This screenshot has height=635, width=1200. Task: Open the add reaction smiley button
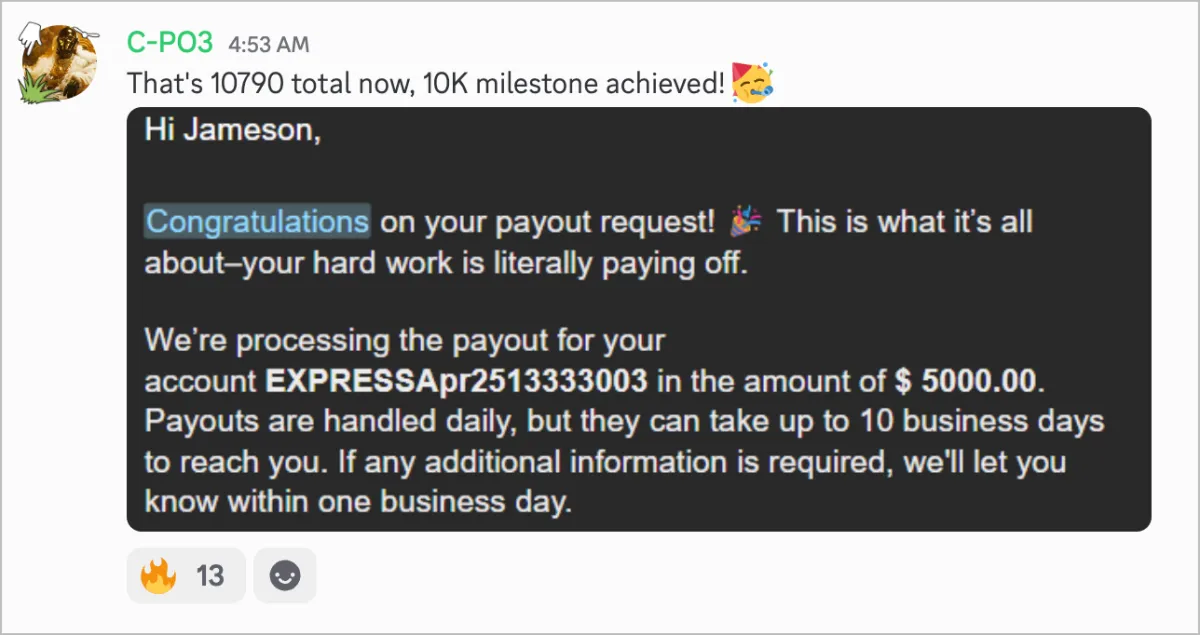(x=285, y=575)
